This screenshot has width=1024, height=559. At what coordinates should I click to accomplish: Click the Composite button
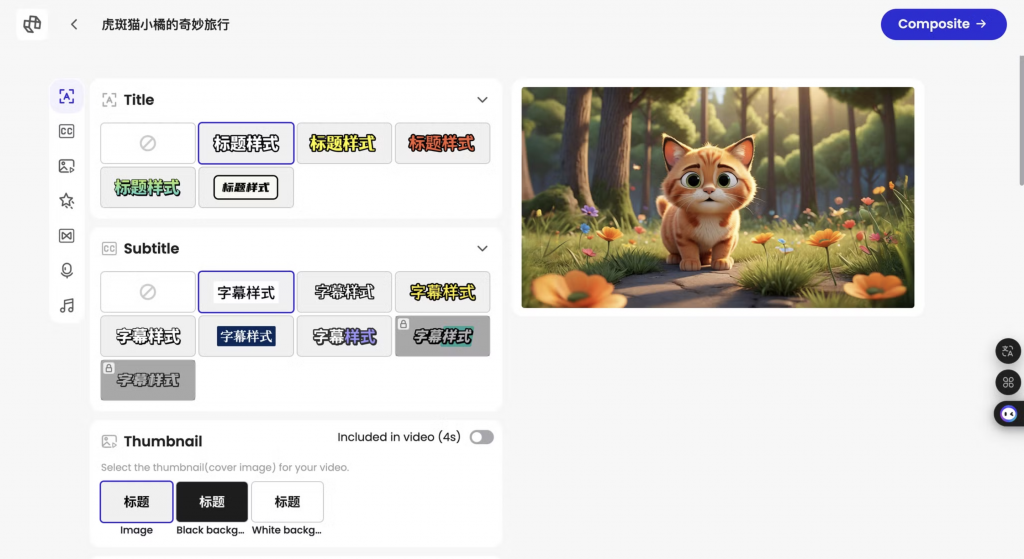(943, 24)
